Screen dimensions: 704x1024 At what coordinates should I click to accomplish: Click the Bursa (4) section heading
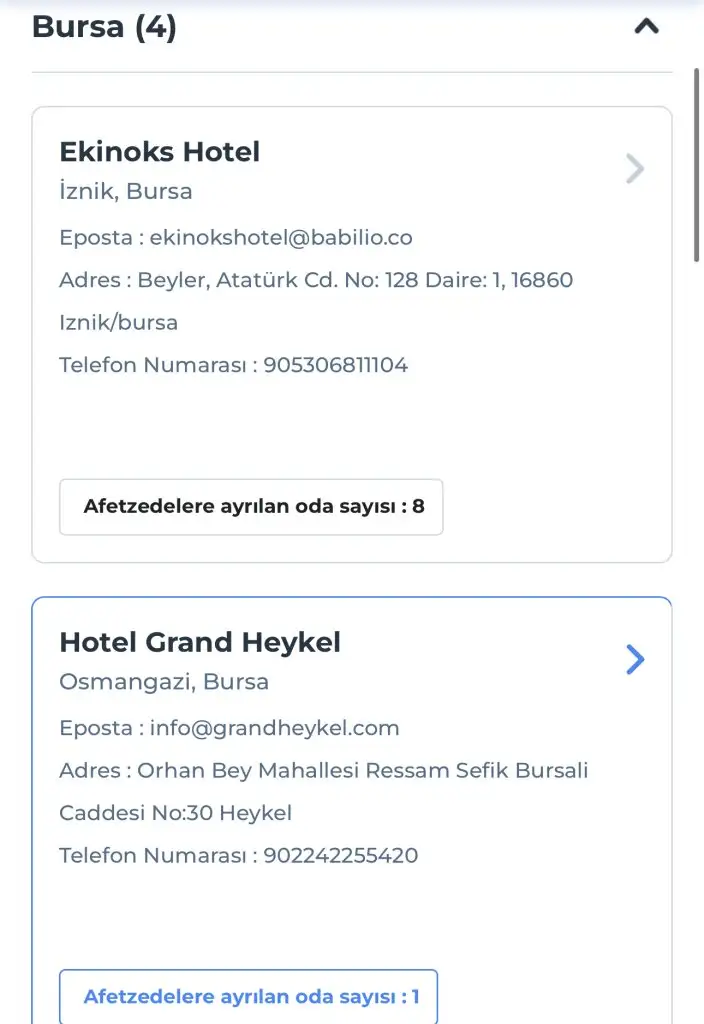point(104,27)
